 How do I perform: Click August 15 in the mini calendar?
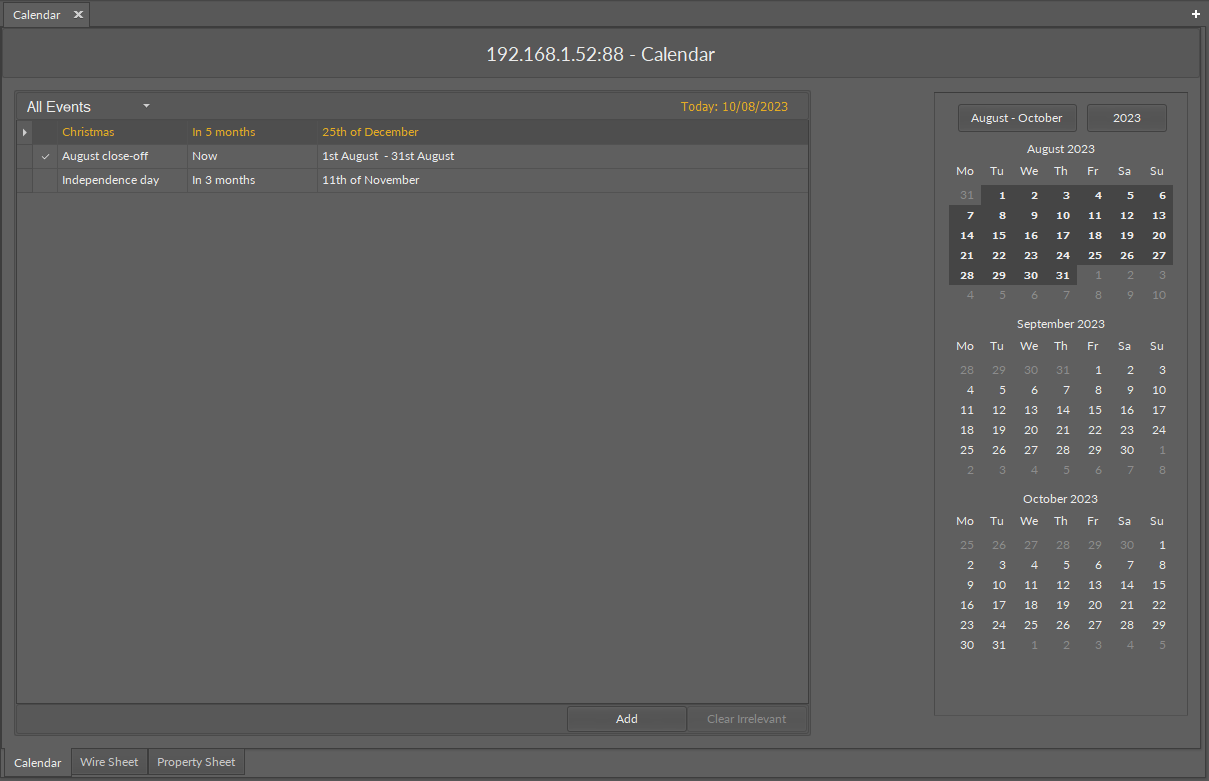pyautogui.click(x=998, y=235)
